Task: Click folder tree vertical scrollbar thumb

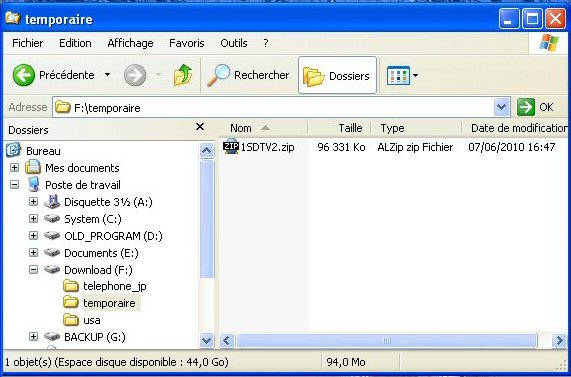Action: [206, 219]
